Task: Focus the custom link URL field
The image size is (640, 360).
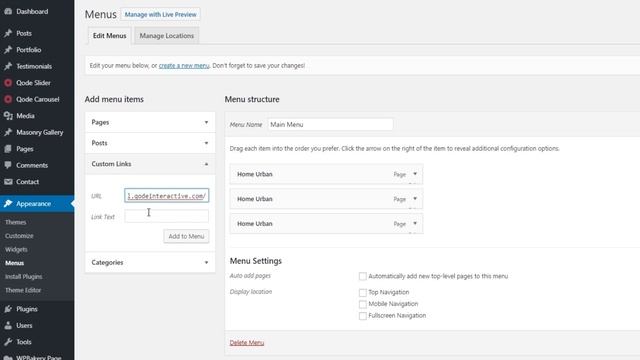Action: click(167, 196)
